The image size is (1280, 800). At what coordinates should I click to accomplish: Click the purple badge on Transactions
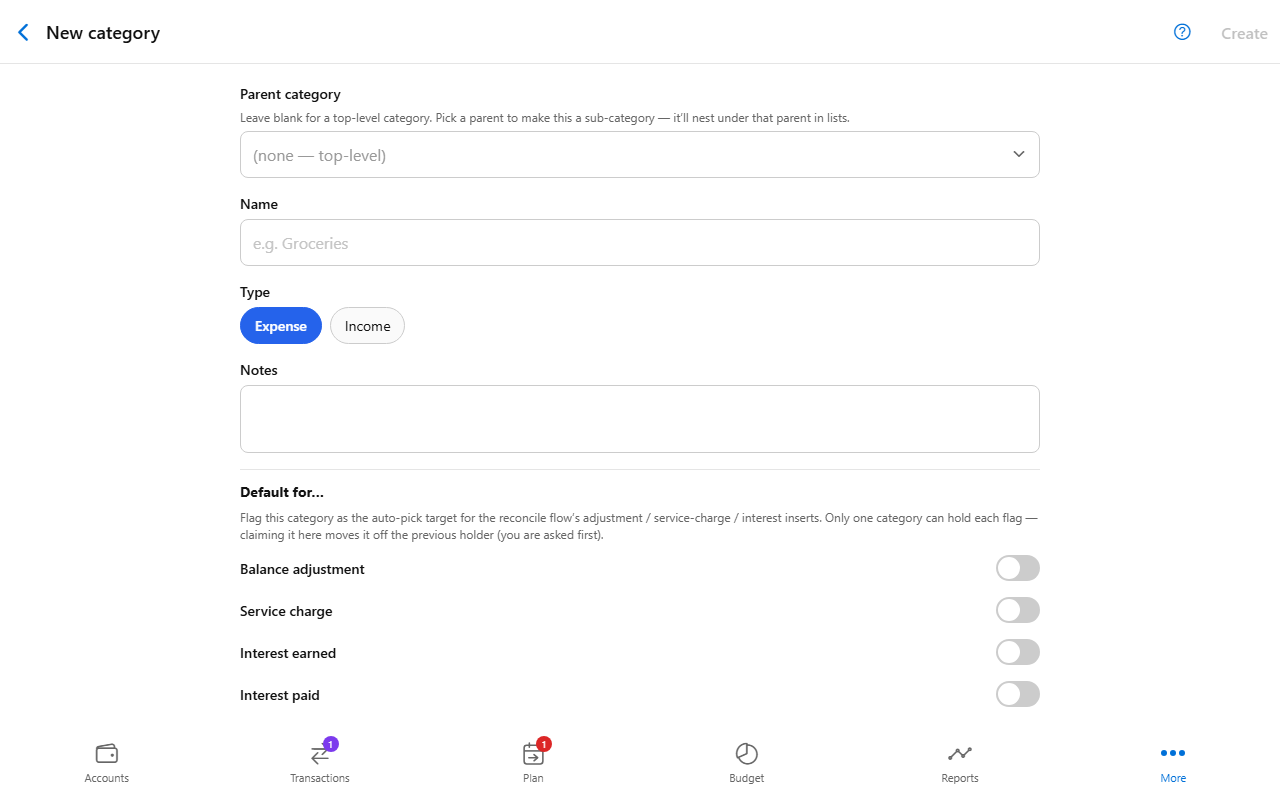pos(331,744)
